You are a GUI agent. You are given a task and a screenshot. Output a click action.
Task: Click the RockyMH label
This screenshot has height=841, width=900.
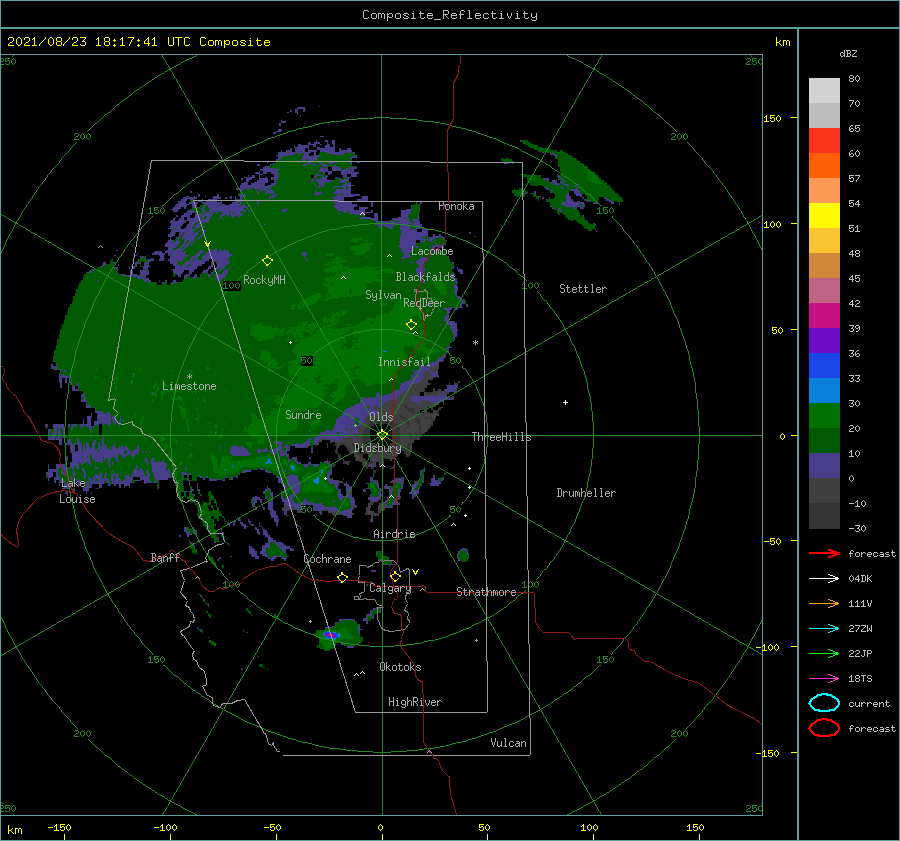[264, 280]
